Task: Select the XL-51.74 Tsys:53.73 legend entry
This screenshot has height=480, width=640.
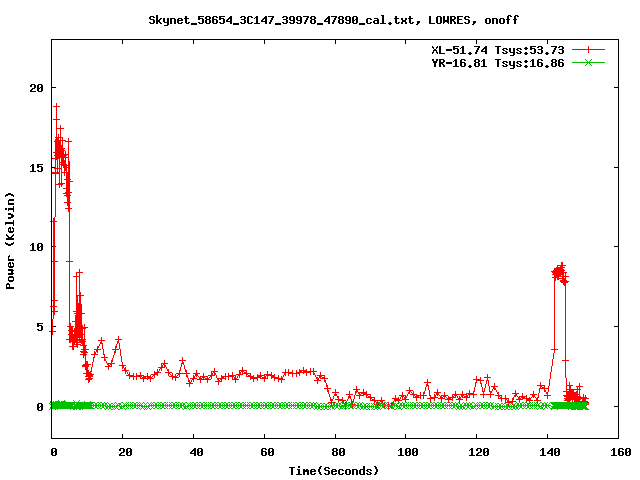Action: coord(498,50)
